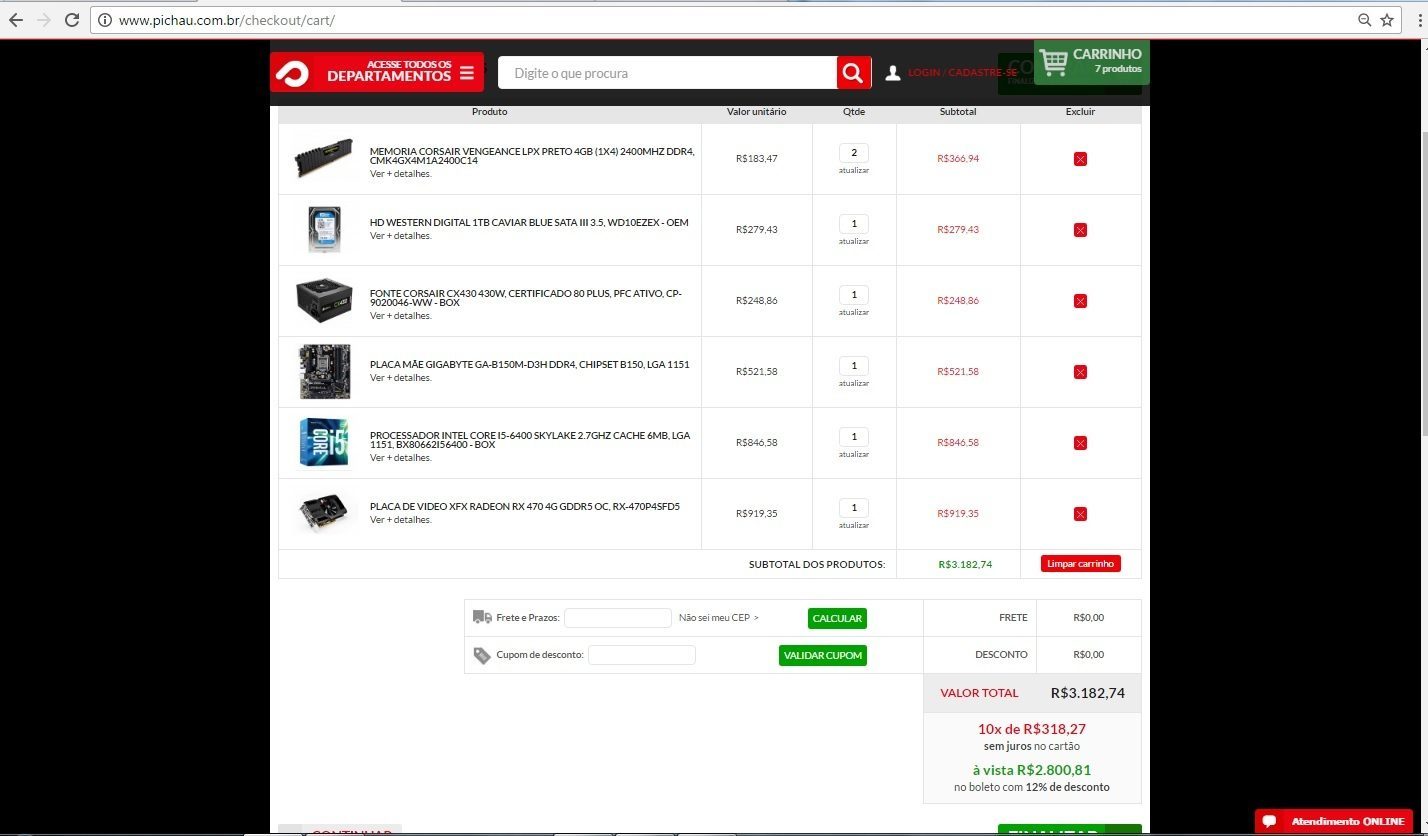
Task: Click atualizar under Corsair CX430 power supply quantity
Action: (854, 312)
